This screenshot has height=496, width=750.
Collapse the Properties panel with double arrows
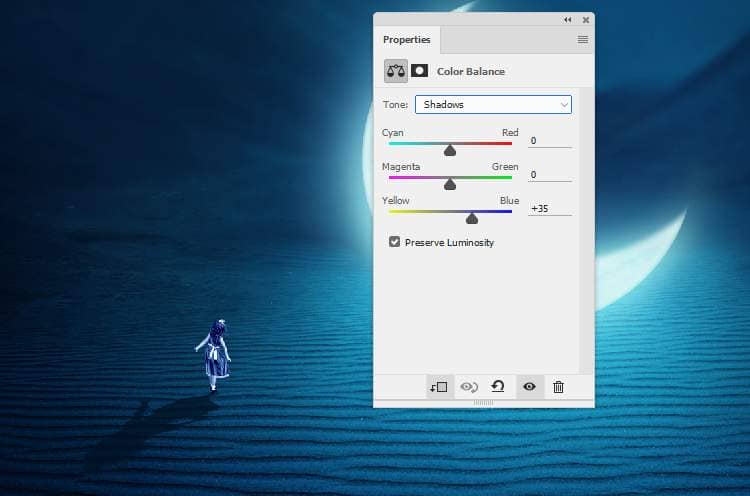tap(567, 20)
